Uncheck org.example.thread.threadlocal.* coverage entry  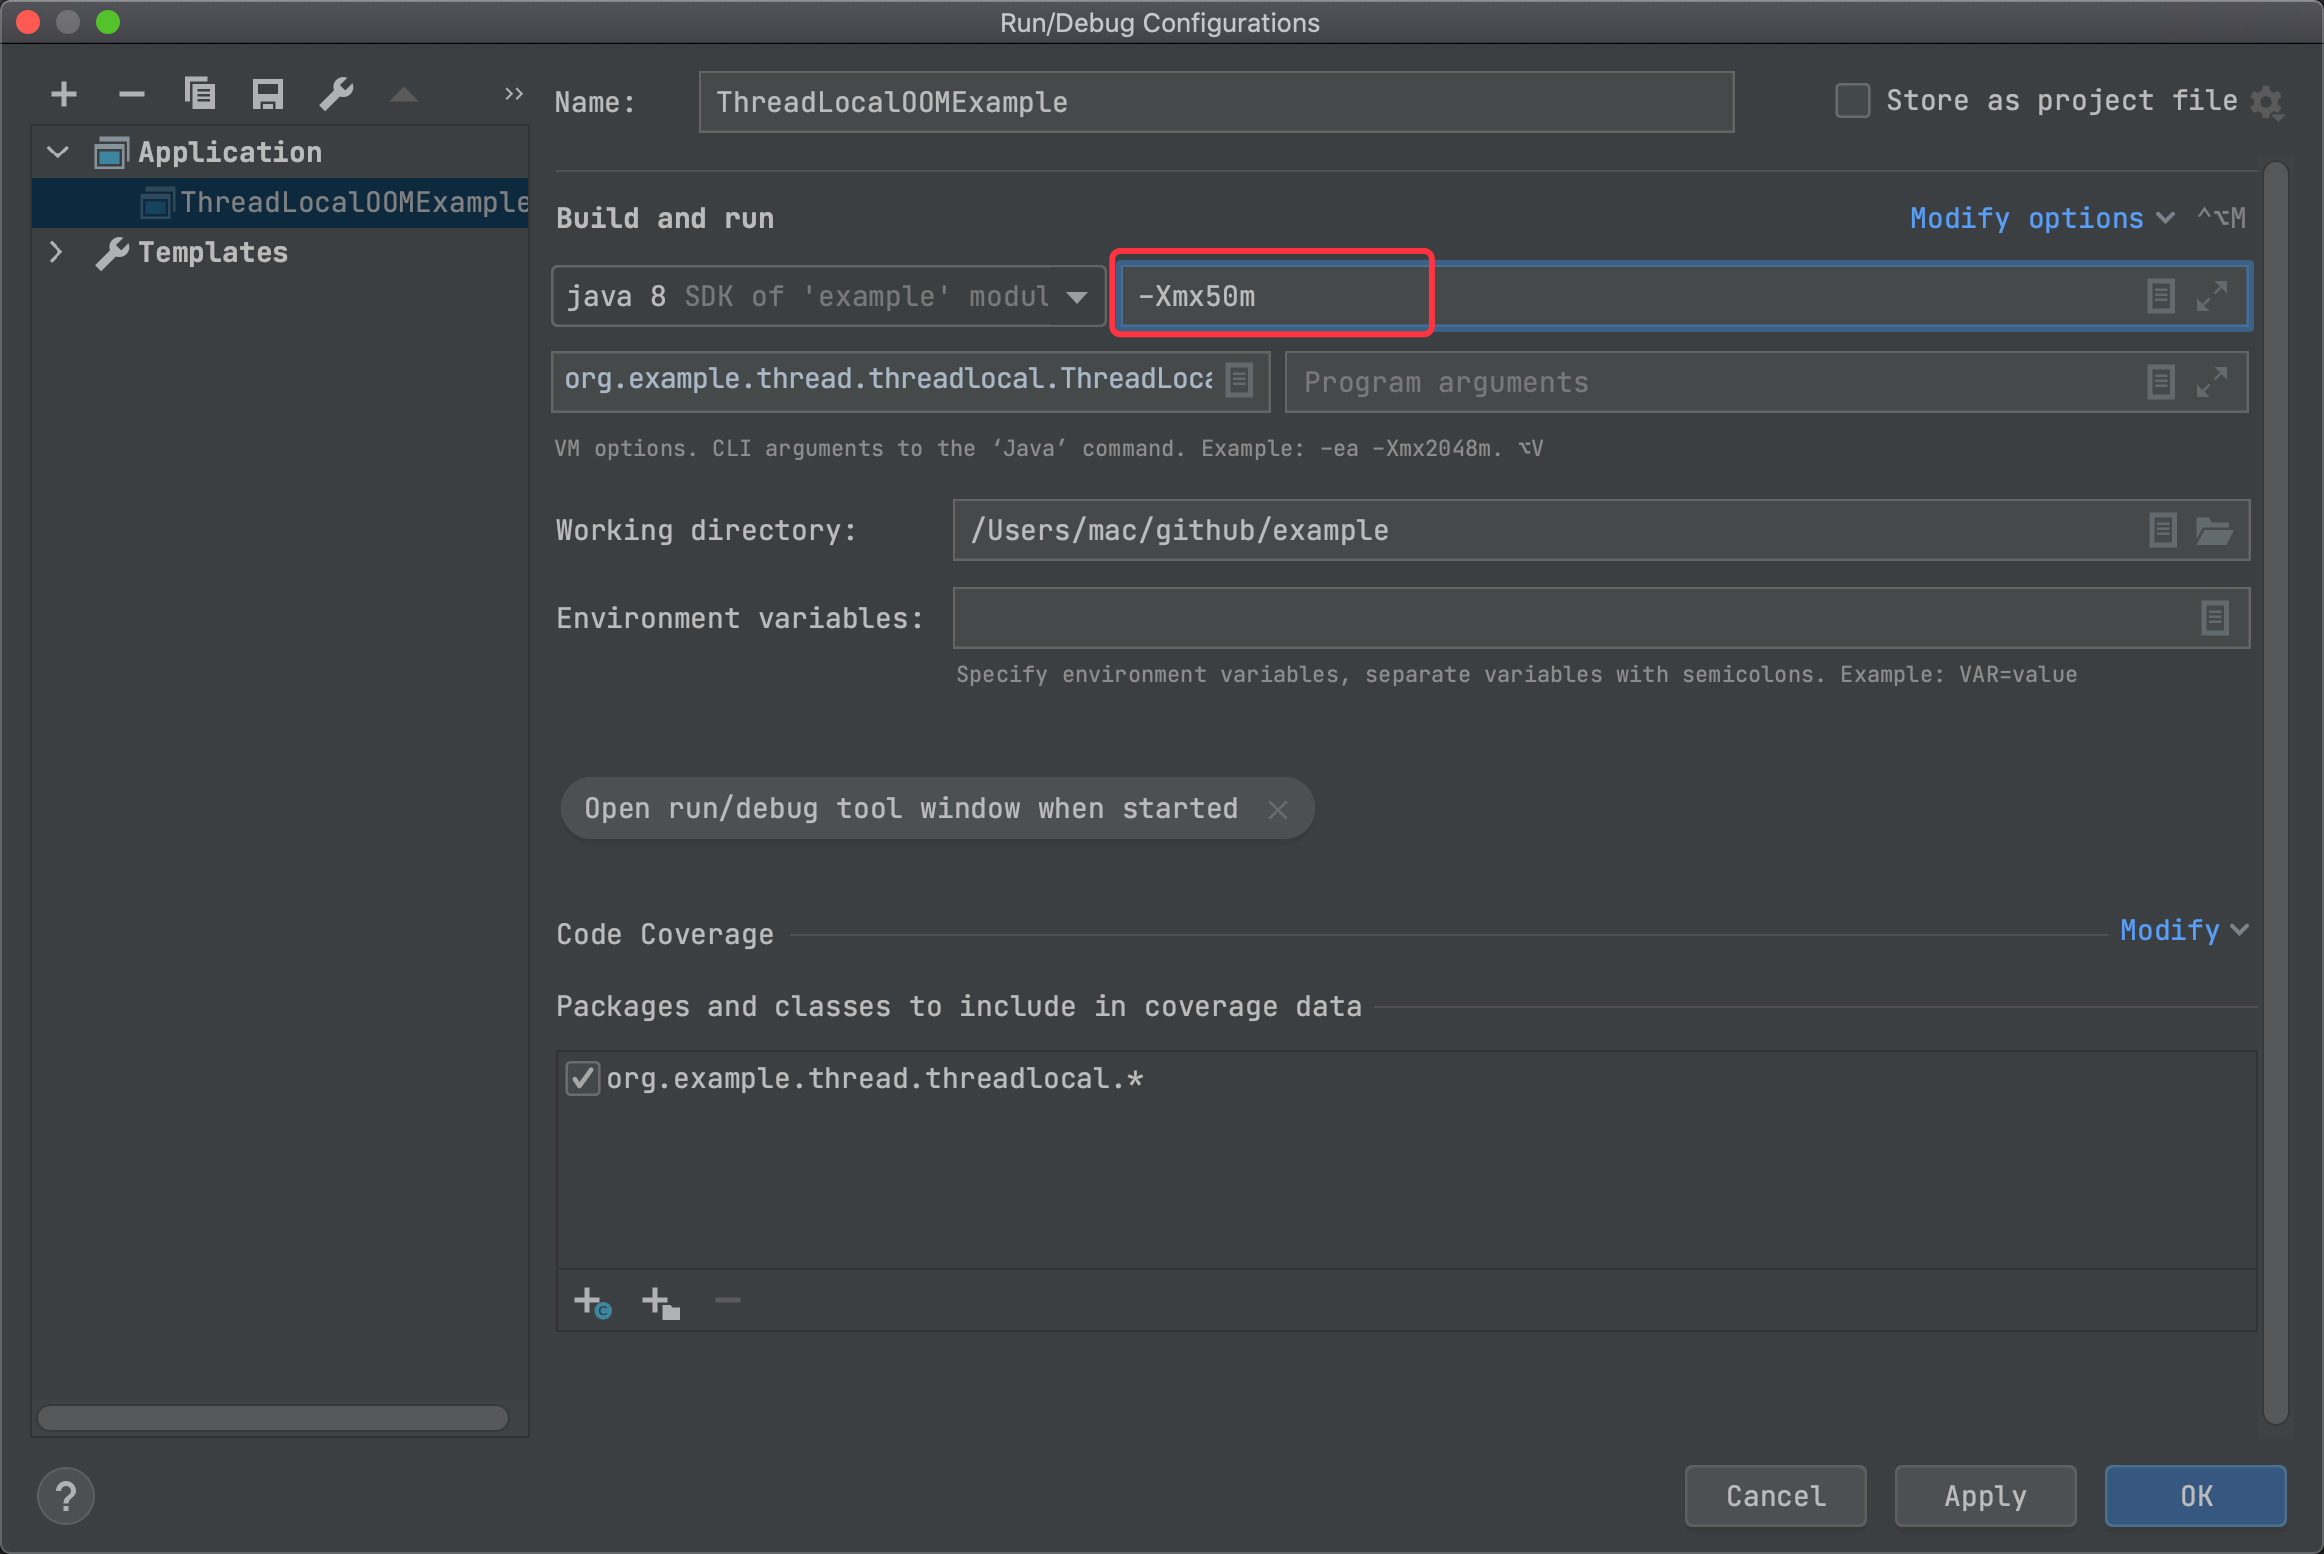point(582,1079)
